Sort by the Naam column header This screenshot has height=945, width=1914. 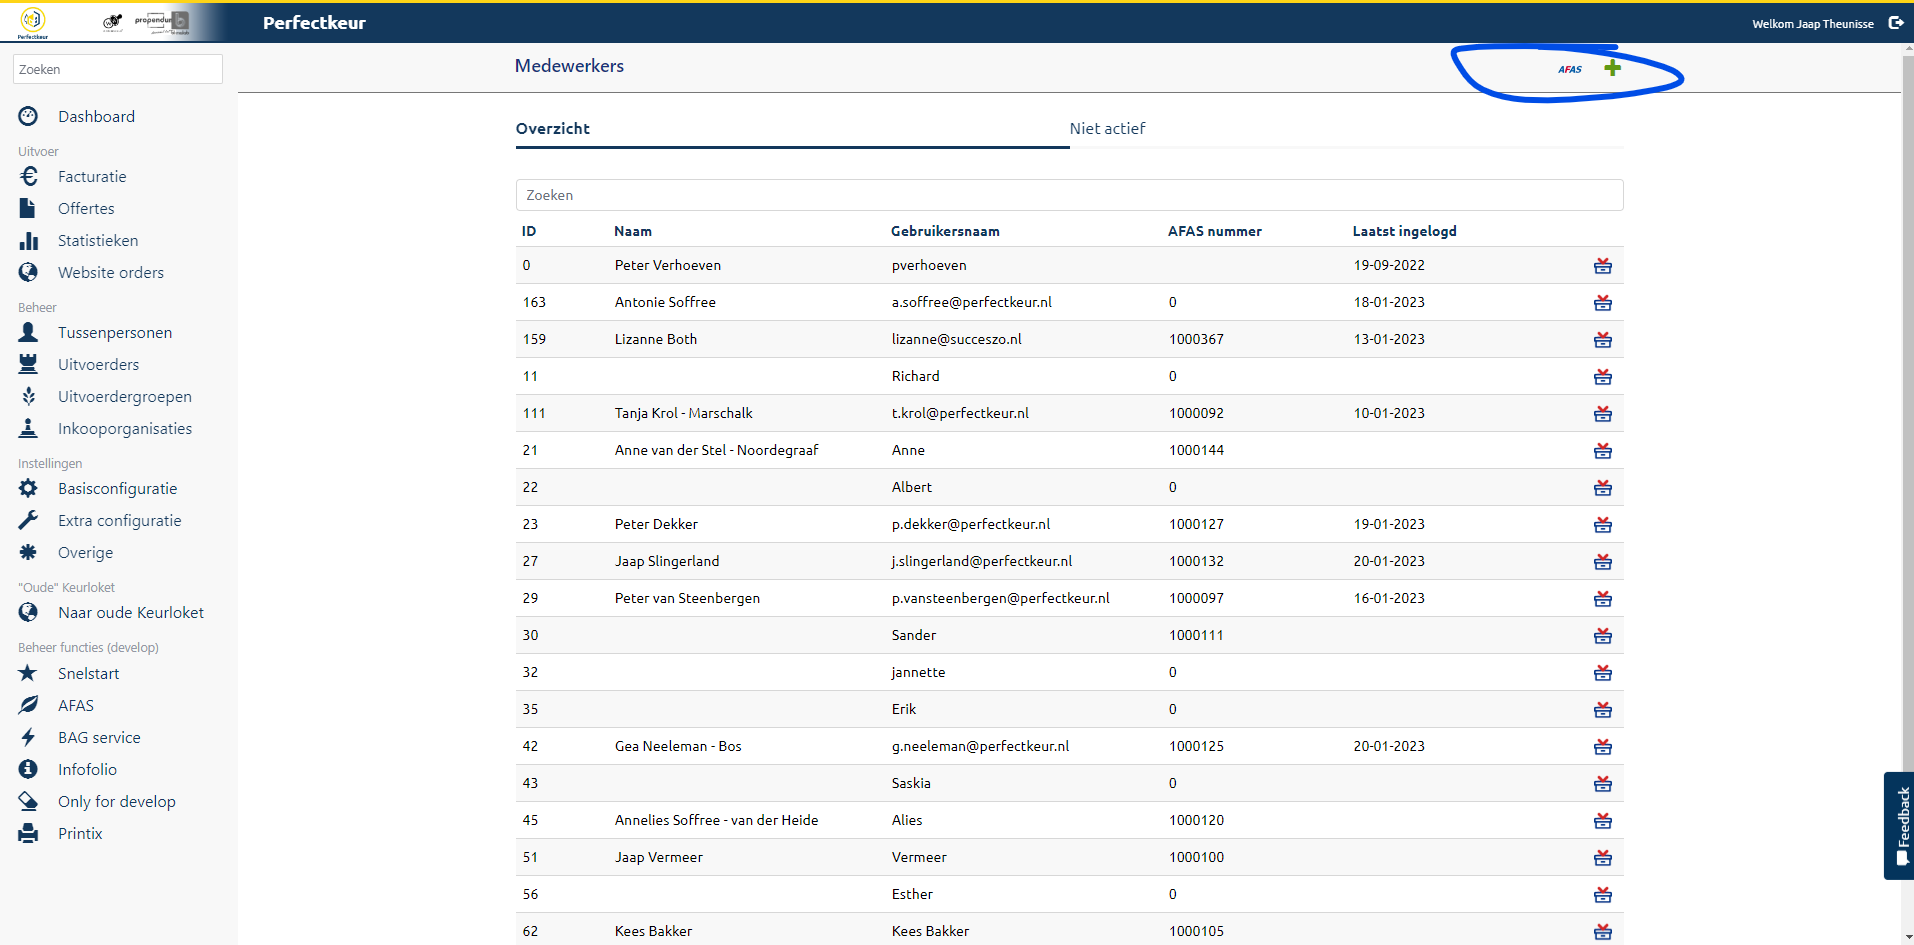(633, 231)
